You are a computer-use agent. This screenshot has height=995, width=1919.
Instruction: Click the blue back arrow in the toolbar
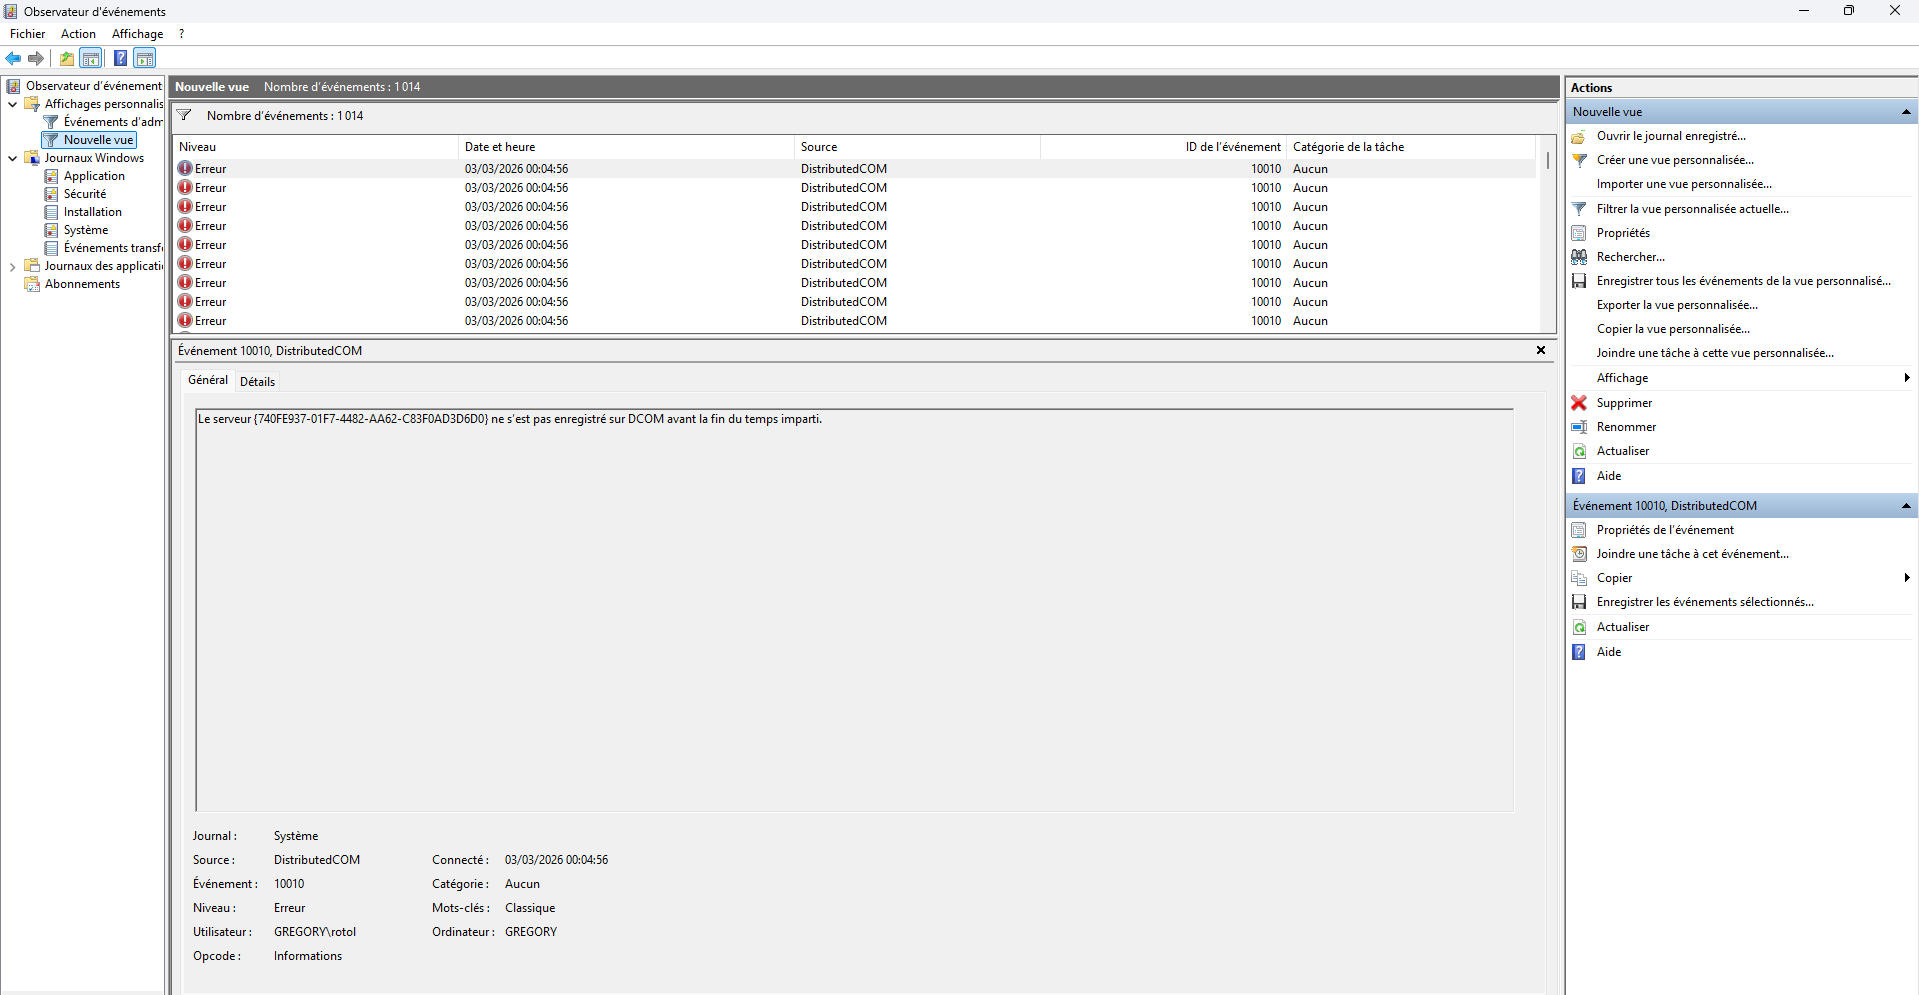[13, 58]
